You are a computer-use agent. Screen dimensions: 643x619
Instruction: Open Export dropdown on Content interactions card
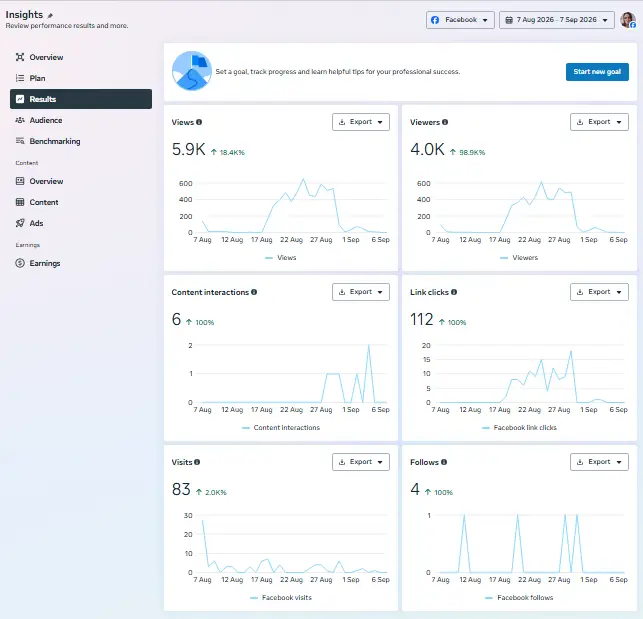(361, 292)
